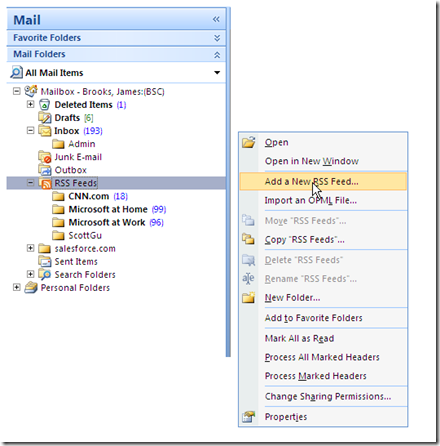Collapse the Mail Folders section chevron
The height and width of the screenshot is (446, 440).
[x=217, y=55]
